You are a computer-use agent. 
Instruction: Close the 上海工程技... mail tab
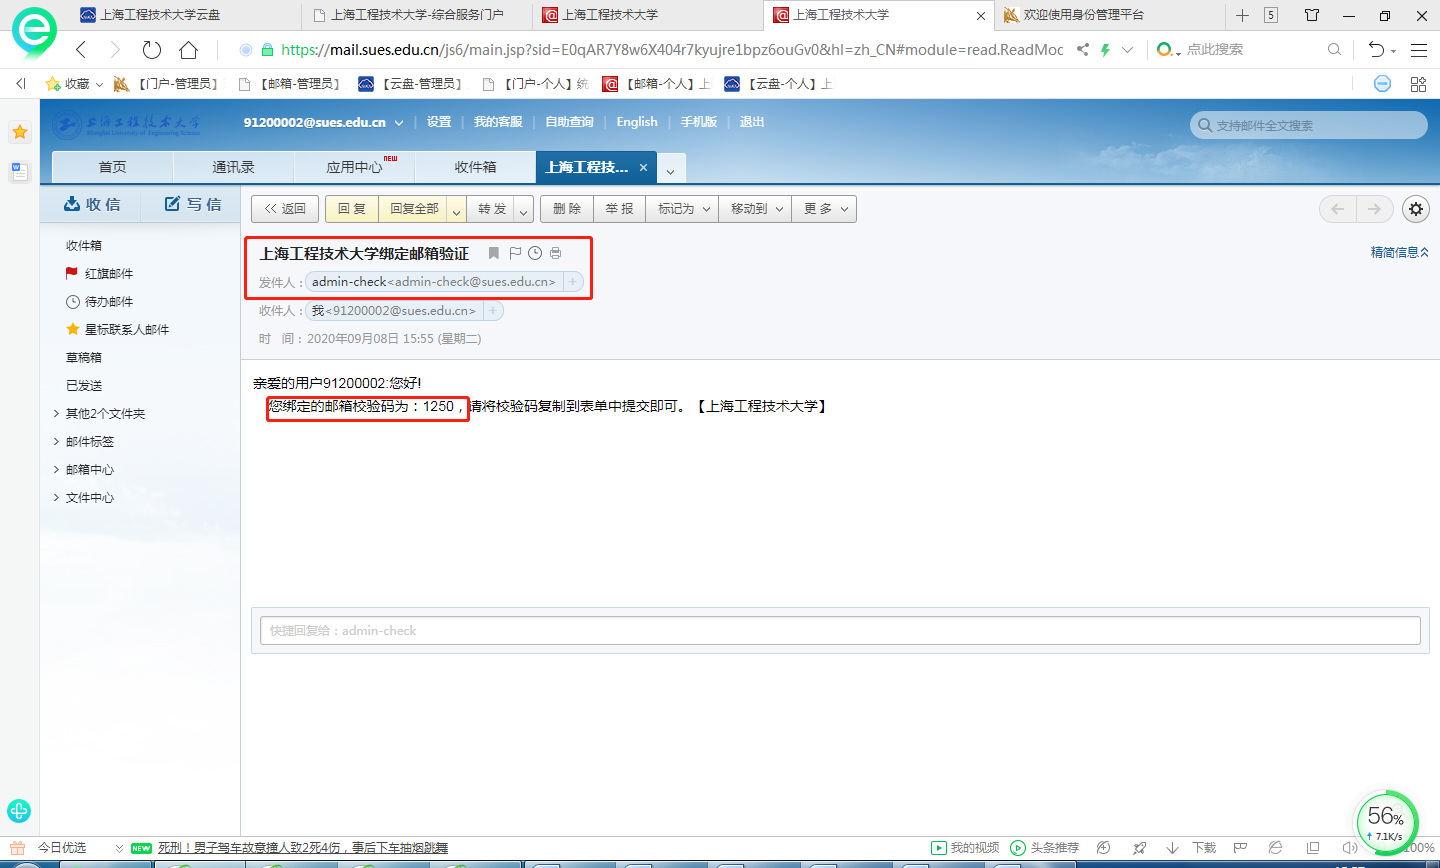tap(643, 168)
